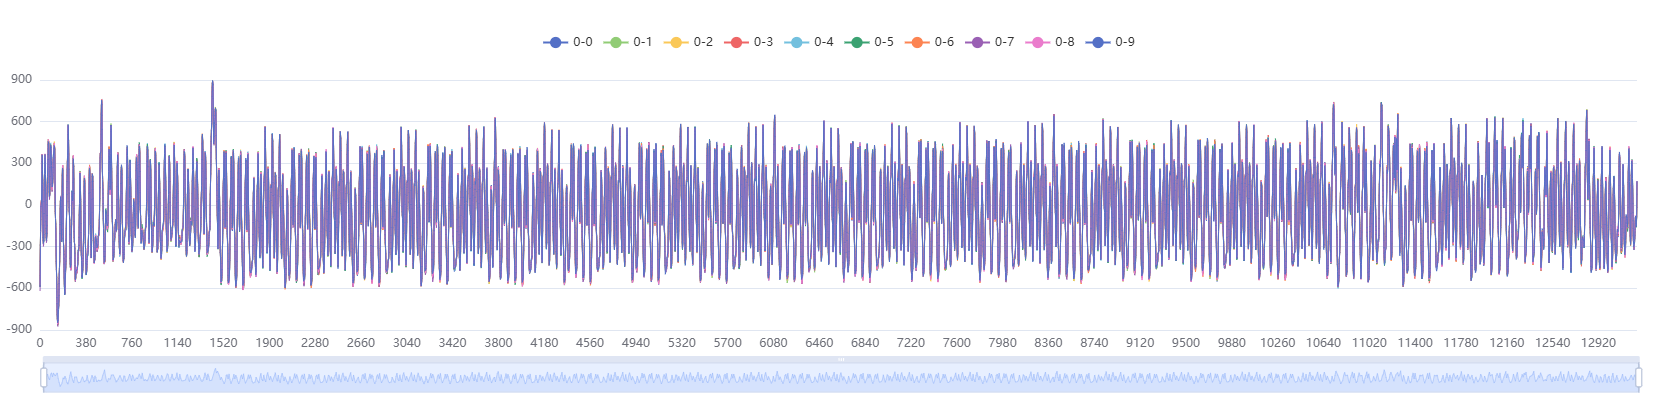Click the red 0-3 legend marker
This screenshot has height=400, width=1677.
pos(736,42)
